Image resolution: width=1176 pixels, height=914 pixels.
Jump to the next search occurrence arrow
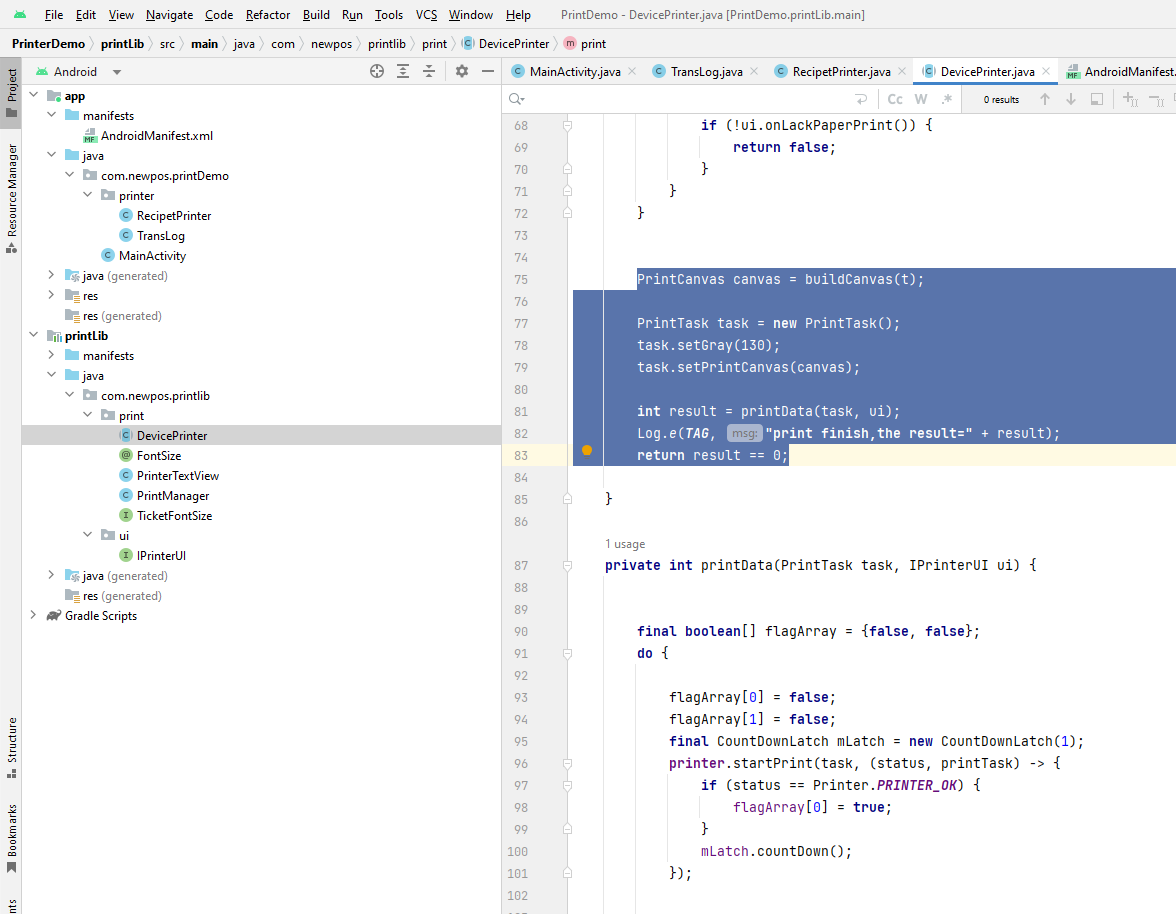(x=1071, y=99)
